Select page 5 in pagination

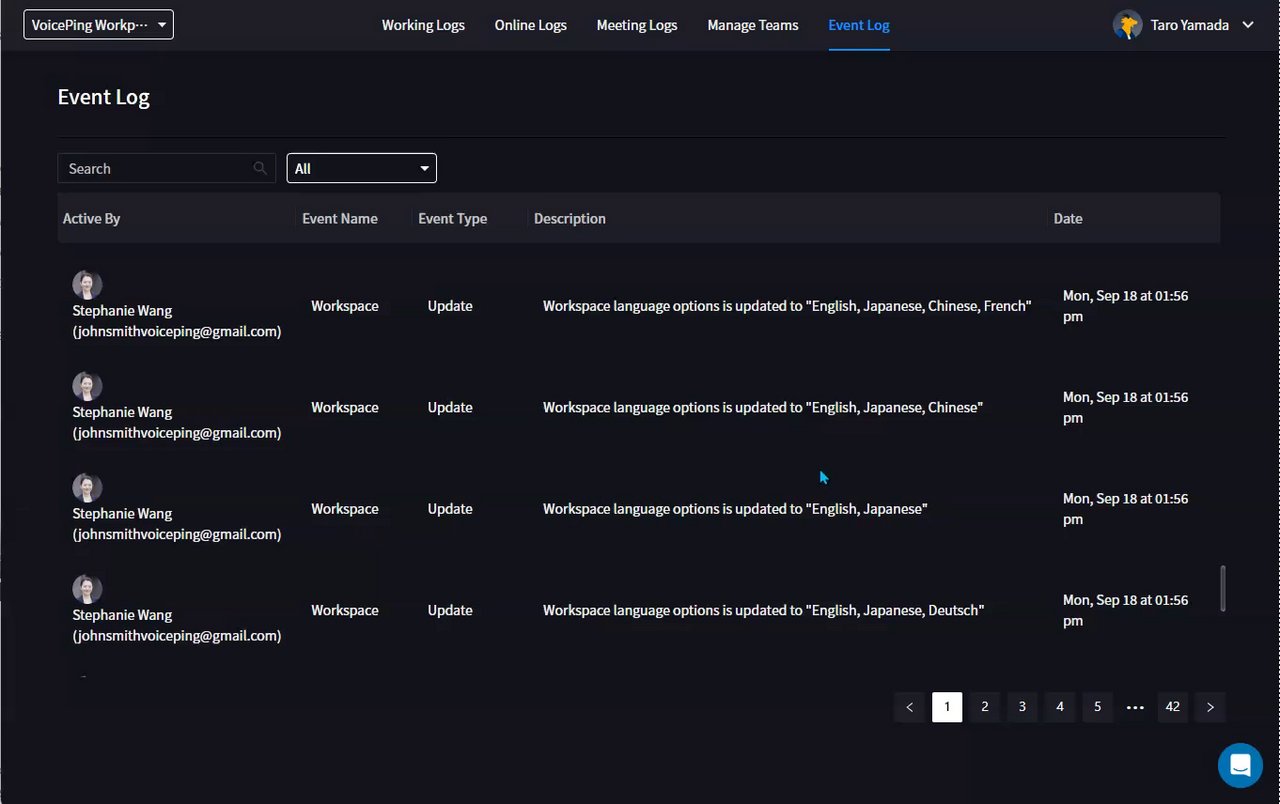click(1097, 707)
